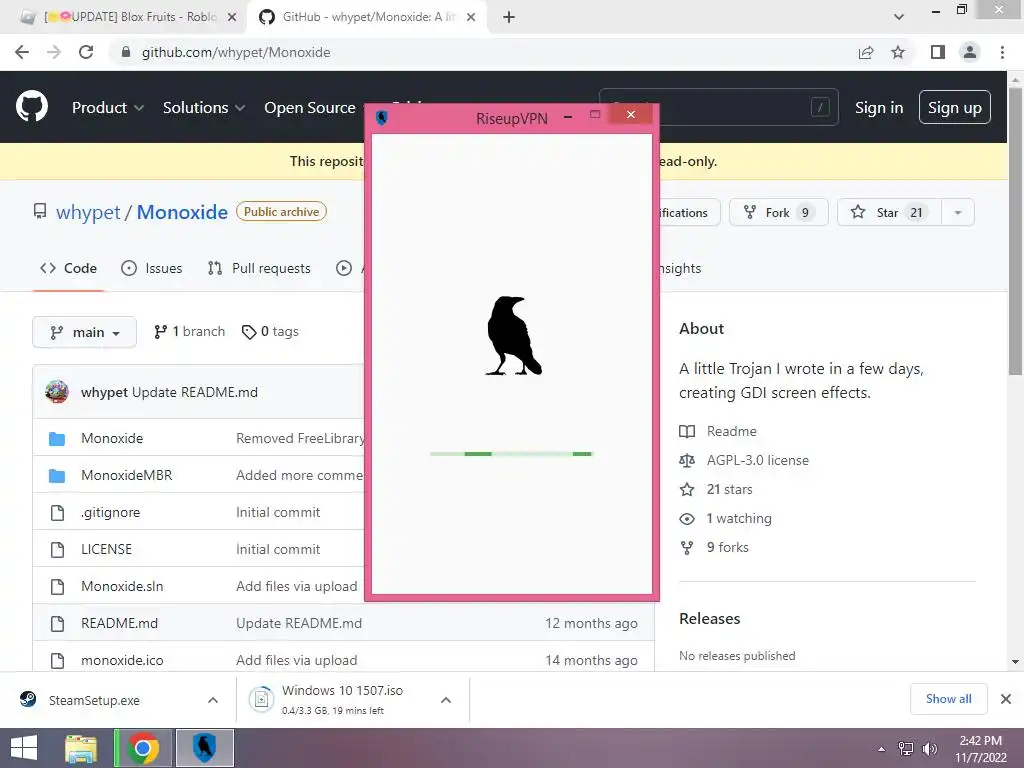Click the 0 tags link
Viewport: 1024px width, 768px height.
(270, 332)
